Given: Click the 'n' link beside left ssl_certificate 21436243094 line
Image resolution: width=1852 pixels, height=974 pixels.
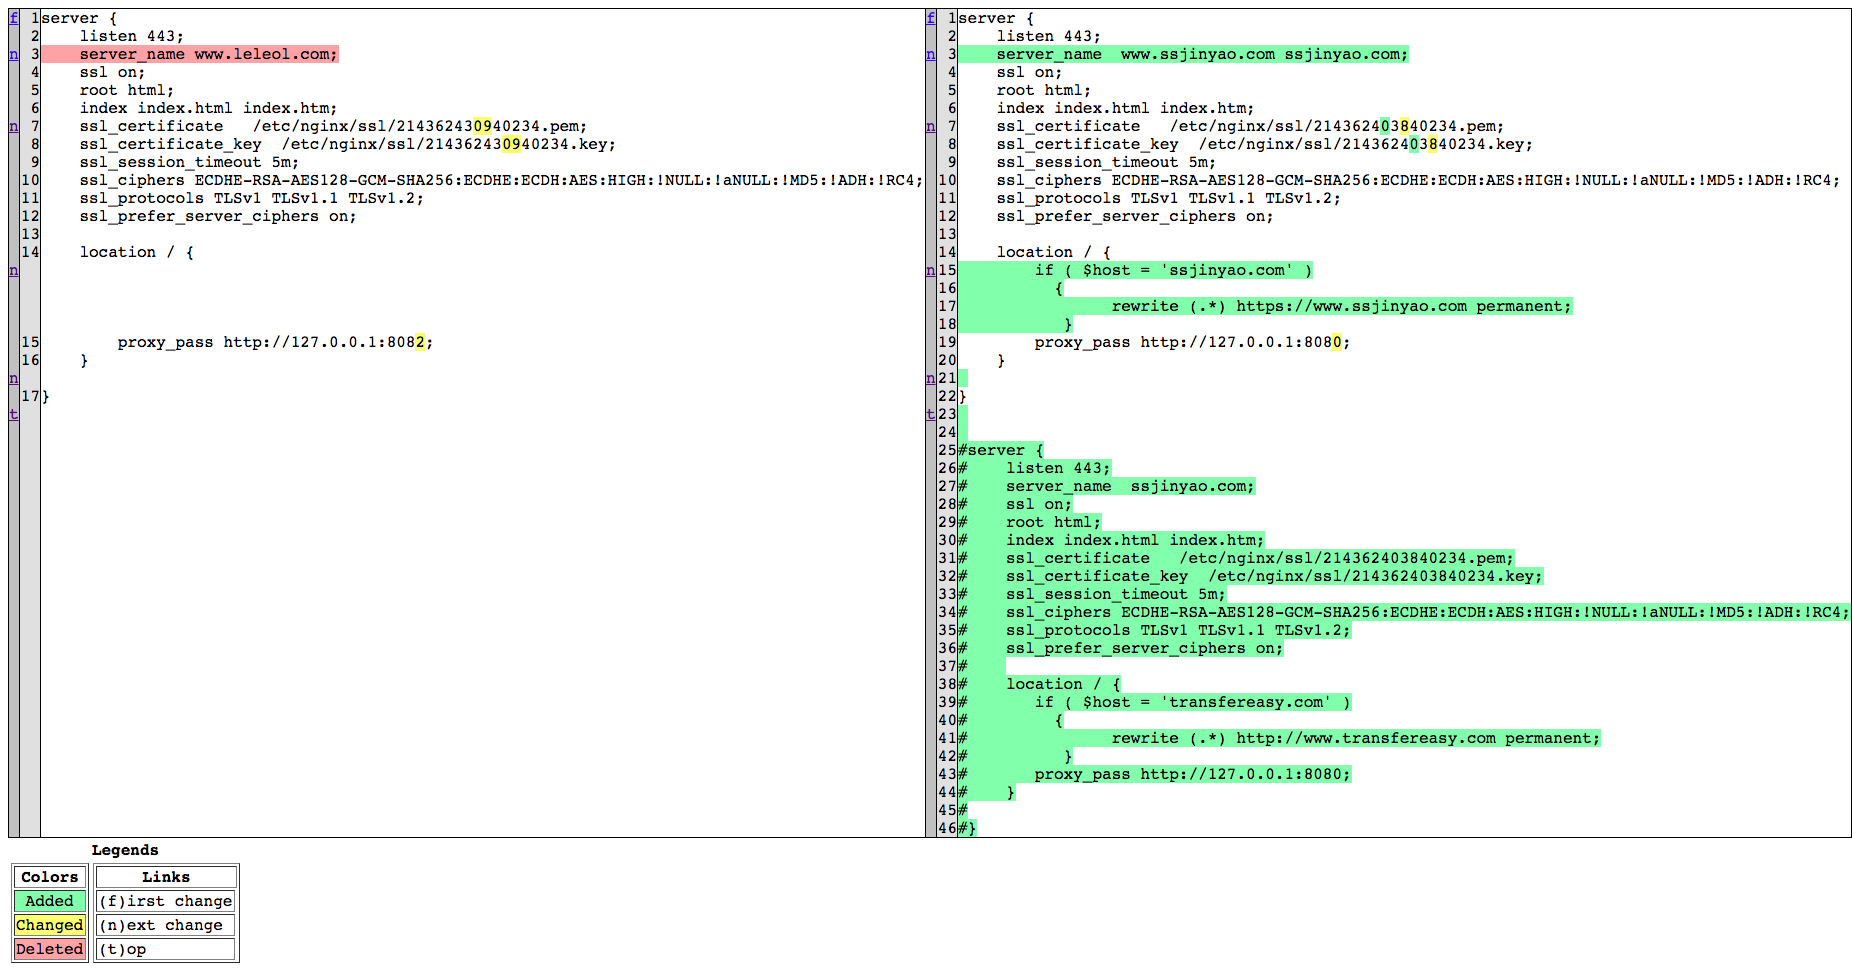Looking at the screenshot, I should 14,126.
